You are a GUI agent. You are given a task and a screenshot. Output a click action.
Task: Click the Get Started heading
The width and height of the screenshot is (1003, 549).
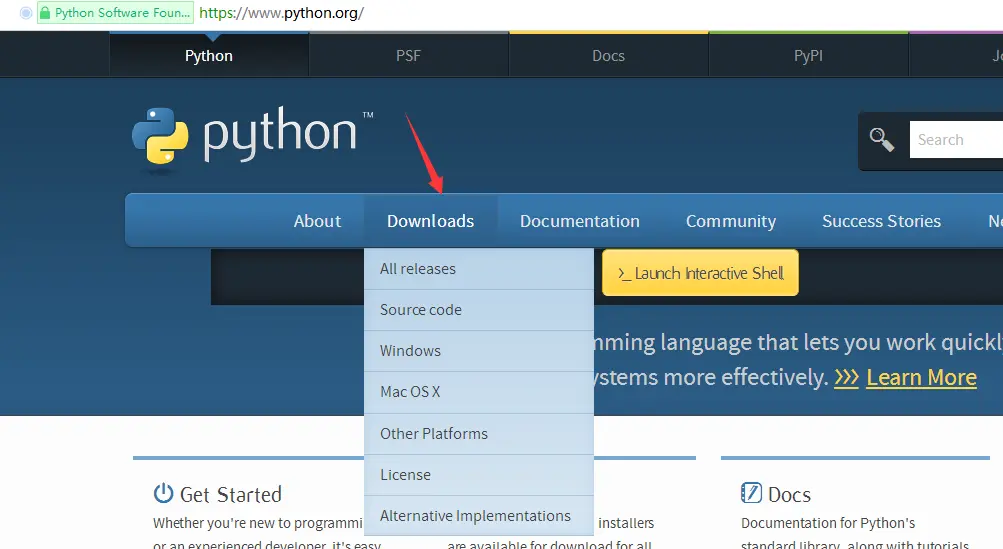(x=231, y=494)
